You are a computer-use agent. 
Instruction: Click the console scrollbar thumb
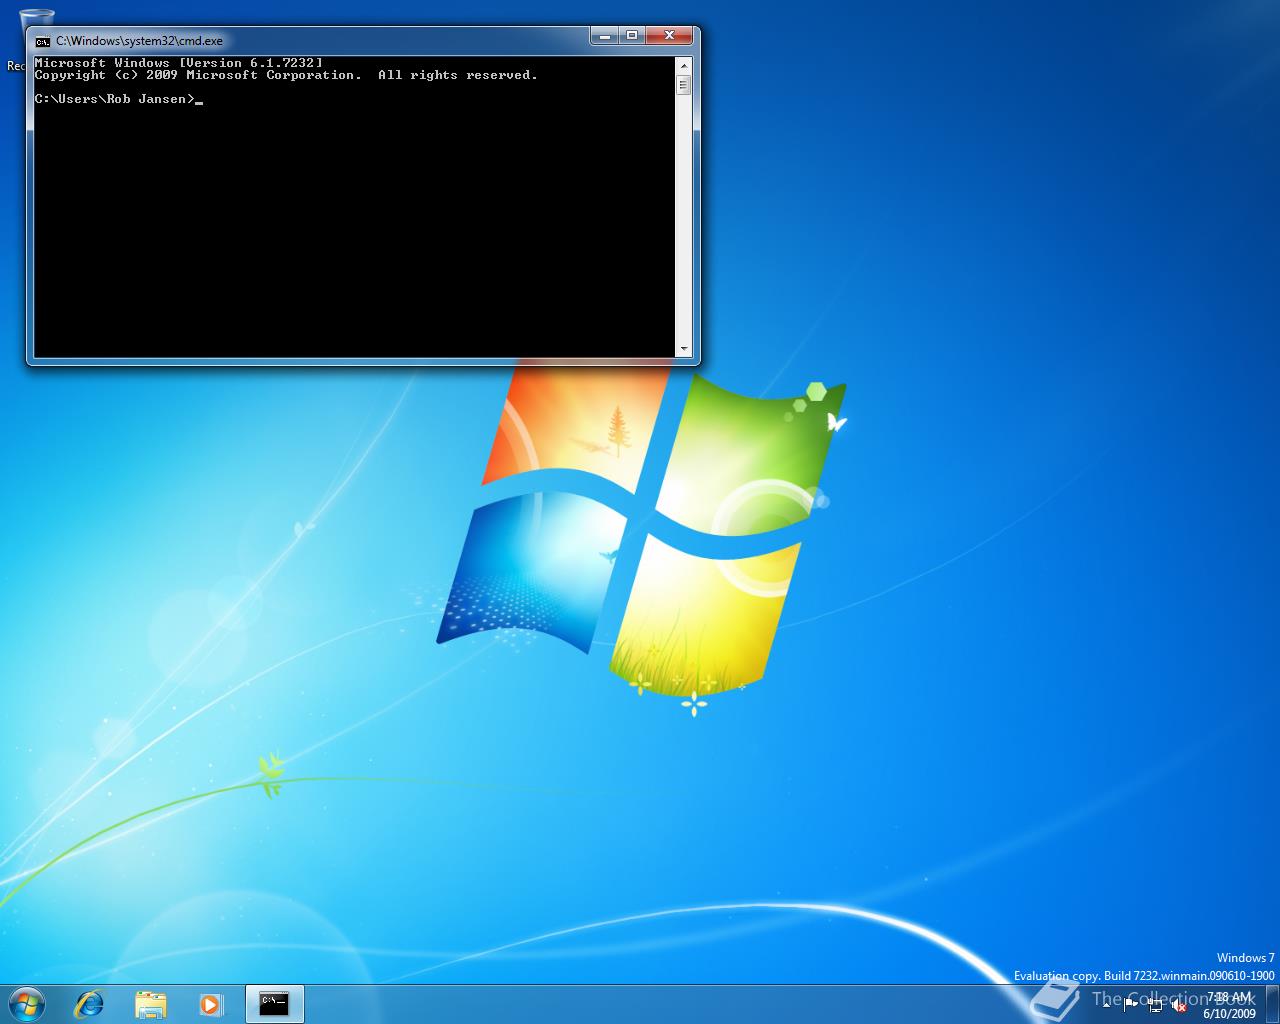(x=684, y=85)
